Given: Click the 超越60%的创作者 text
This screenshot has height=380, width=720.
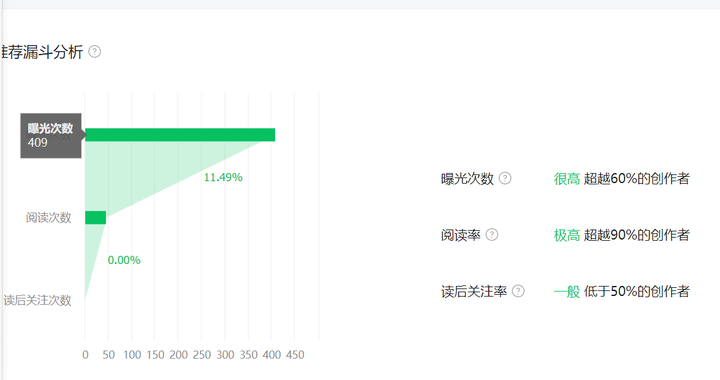Looking at the screenshot, I should click(x=636, y=179).
